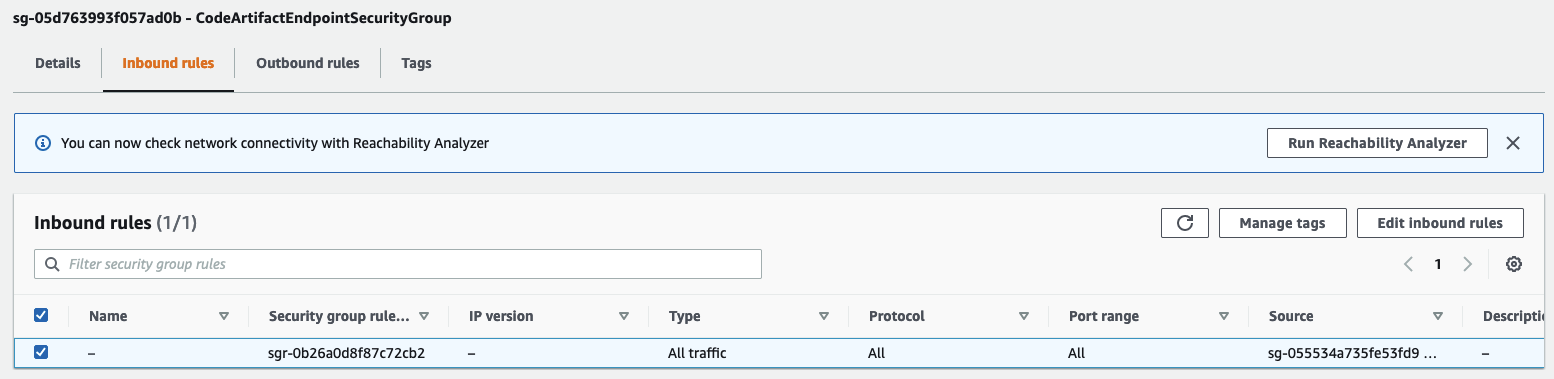The width and height of the screenshot is (1554, 379).
Task: Open table preferences gear icon
Action: pyautogui.click(x=1514, y=264)
